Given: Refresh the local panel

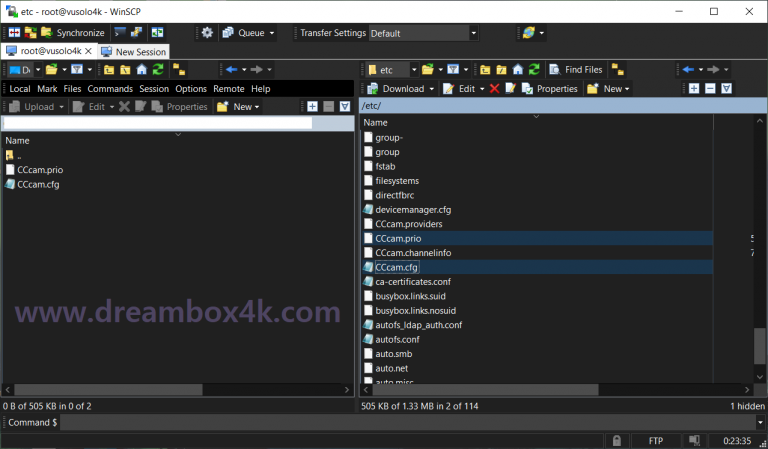Looking at the screenshot, I should coord(158,70).
